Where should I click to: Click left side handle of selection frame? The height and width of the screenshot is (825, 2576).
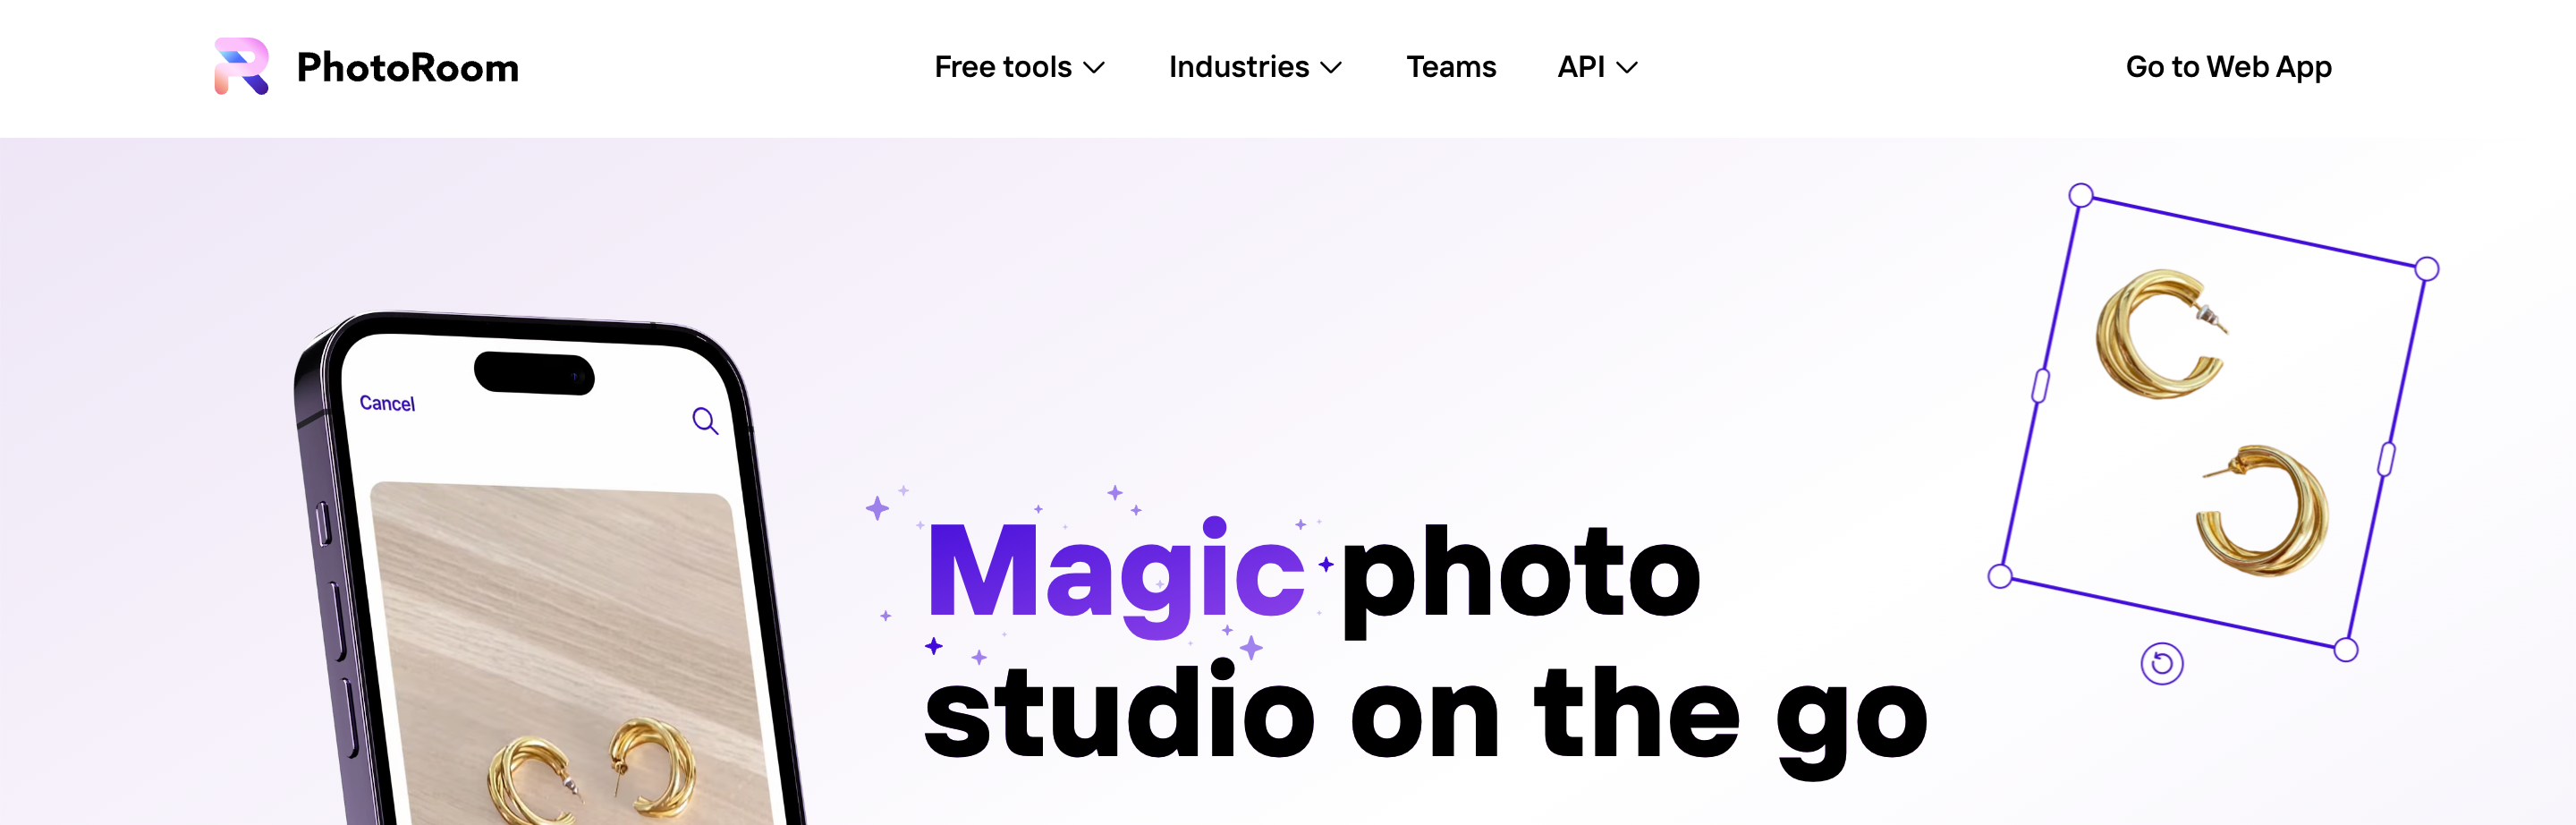[2040, 386]
